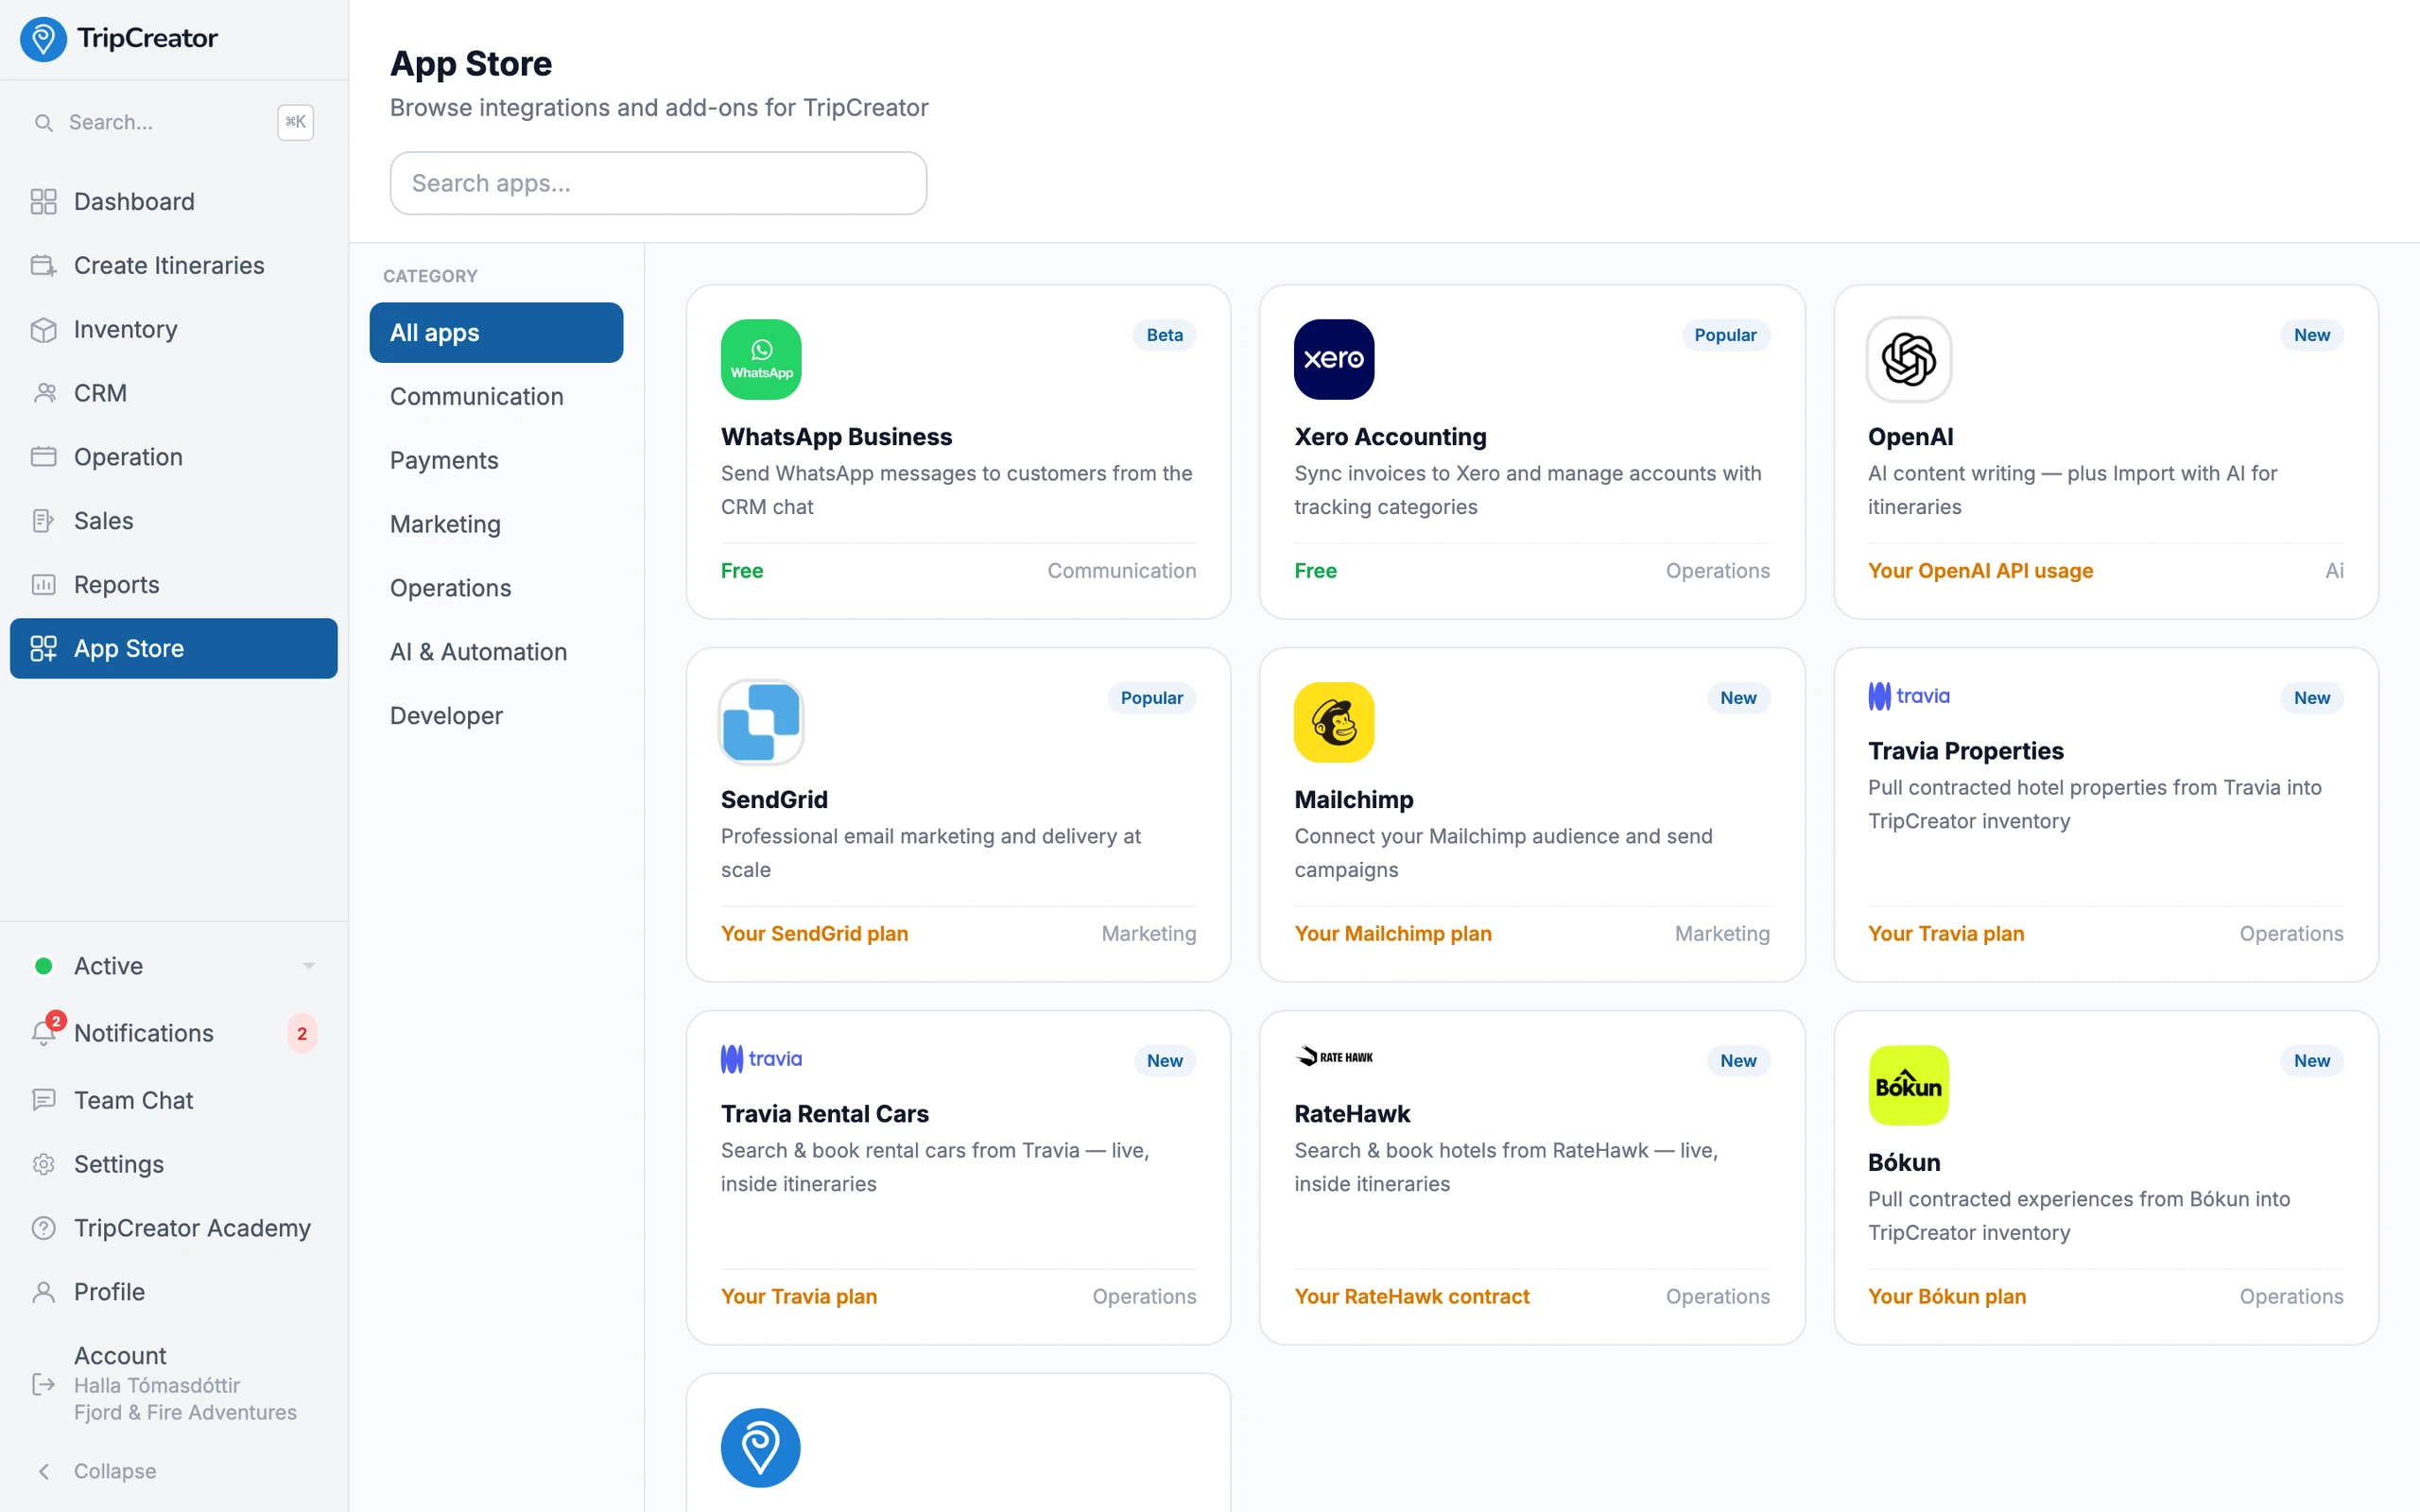Open the Reports menu item
The height and width of the screenshot is (1512, 2420).
coord(174,585)
